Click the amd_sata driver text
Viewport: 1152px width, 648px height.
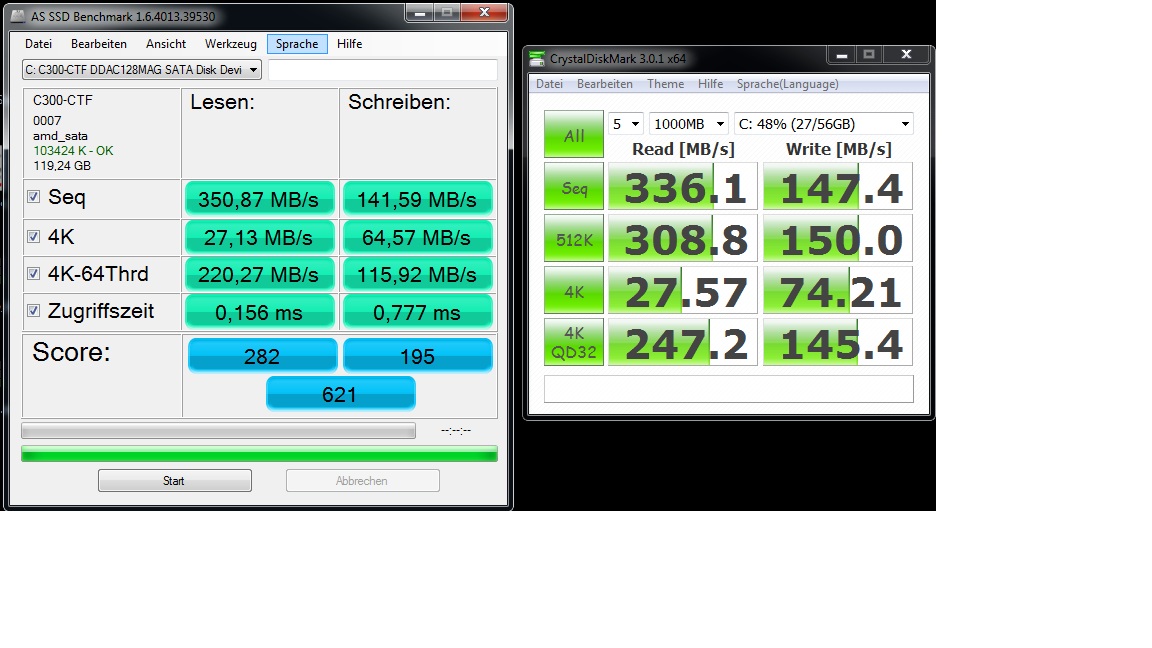click(x=60, y=136)
